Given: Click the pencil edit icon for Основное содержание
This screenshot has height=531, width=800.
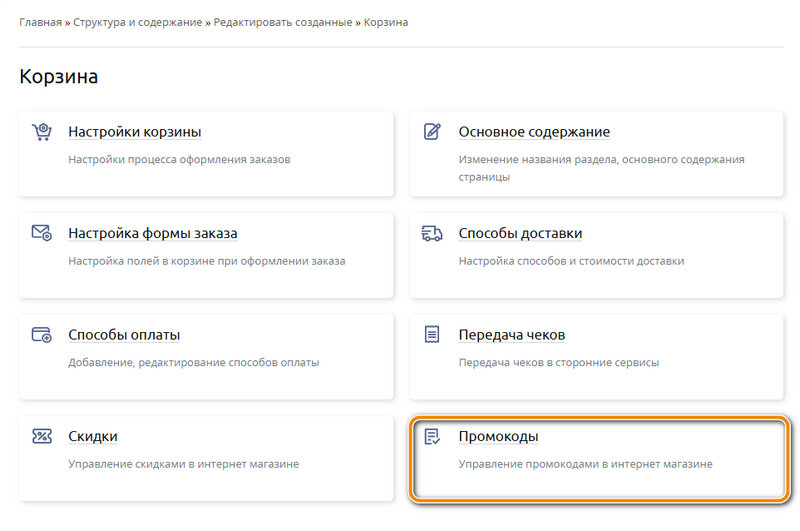Looking at the screenshot, I should pyautogui.click(x=432, y=132).
